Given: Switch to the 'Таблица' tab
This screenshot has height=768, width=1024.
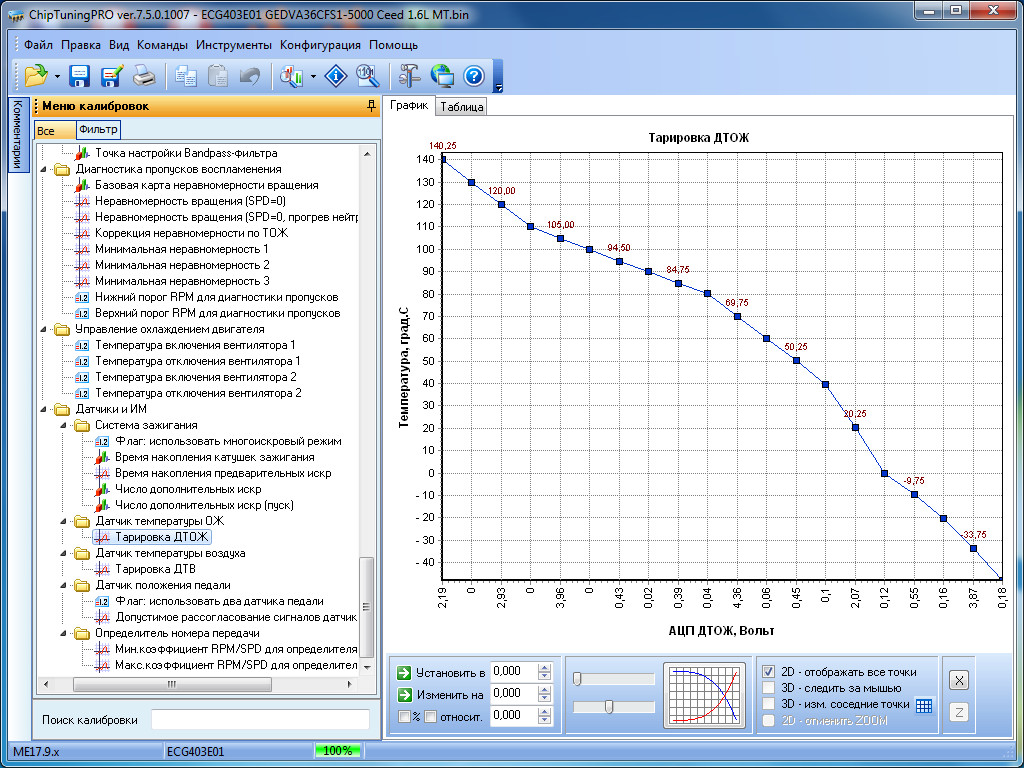Looking at the screenshot, I should tap(462, 107).
